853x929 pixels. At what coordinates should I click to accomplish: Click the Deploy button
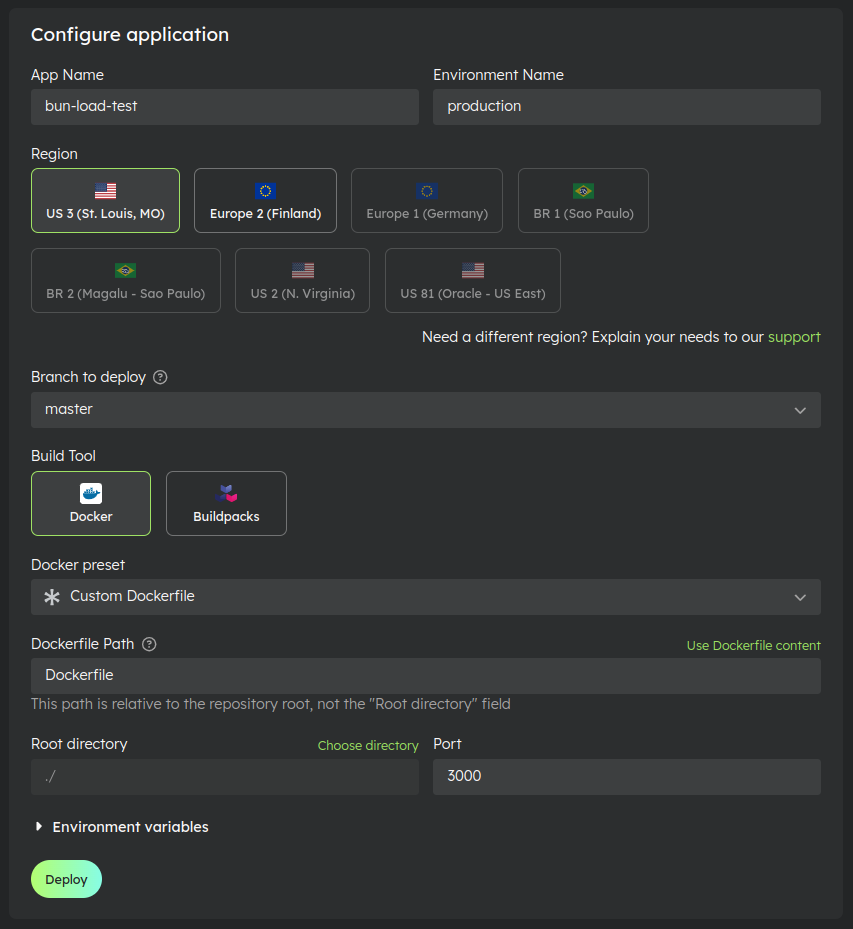[66, 879]
